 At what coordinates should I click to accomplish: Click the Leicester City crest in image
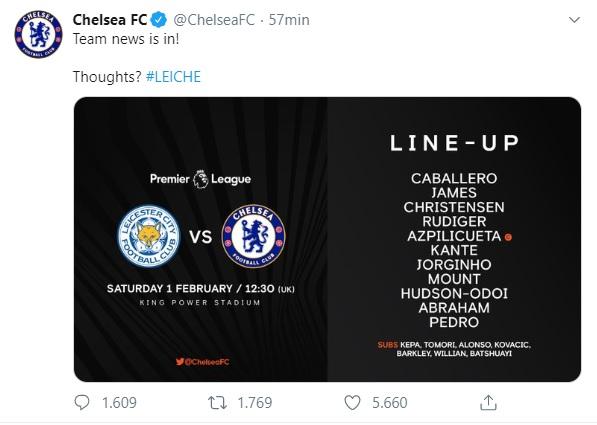(x=149, y=236)
